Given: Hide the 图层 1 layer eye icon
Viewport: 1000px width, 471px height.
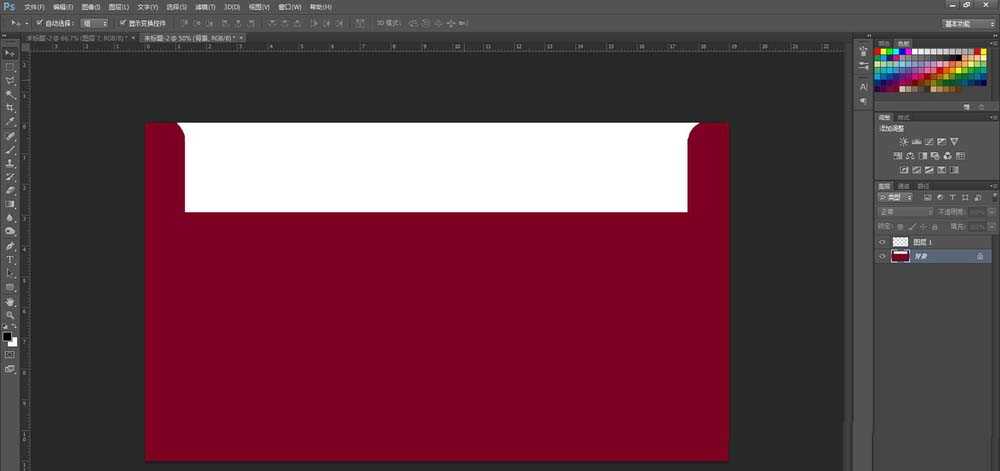Looking at the screenshot, I should click(x=882, y=242).
